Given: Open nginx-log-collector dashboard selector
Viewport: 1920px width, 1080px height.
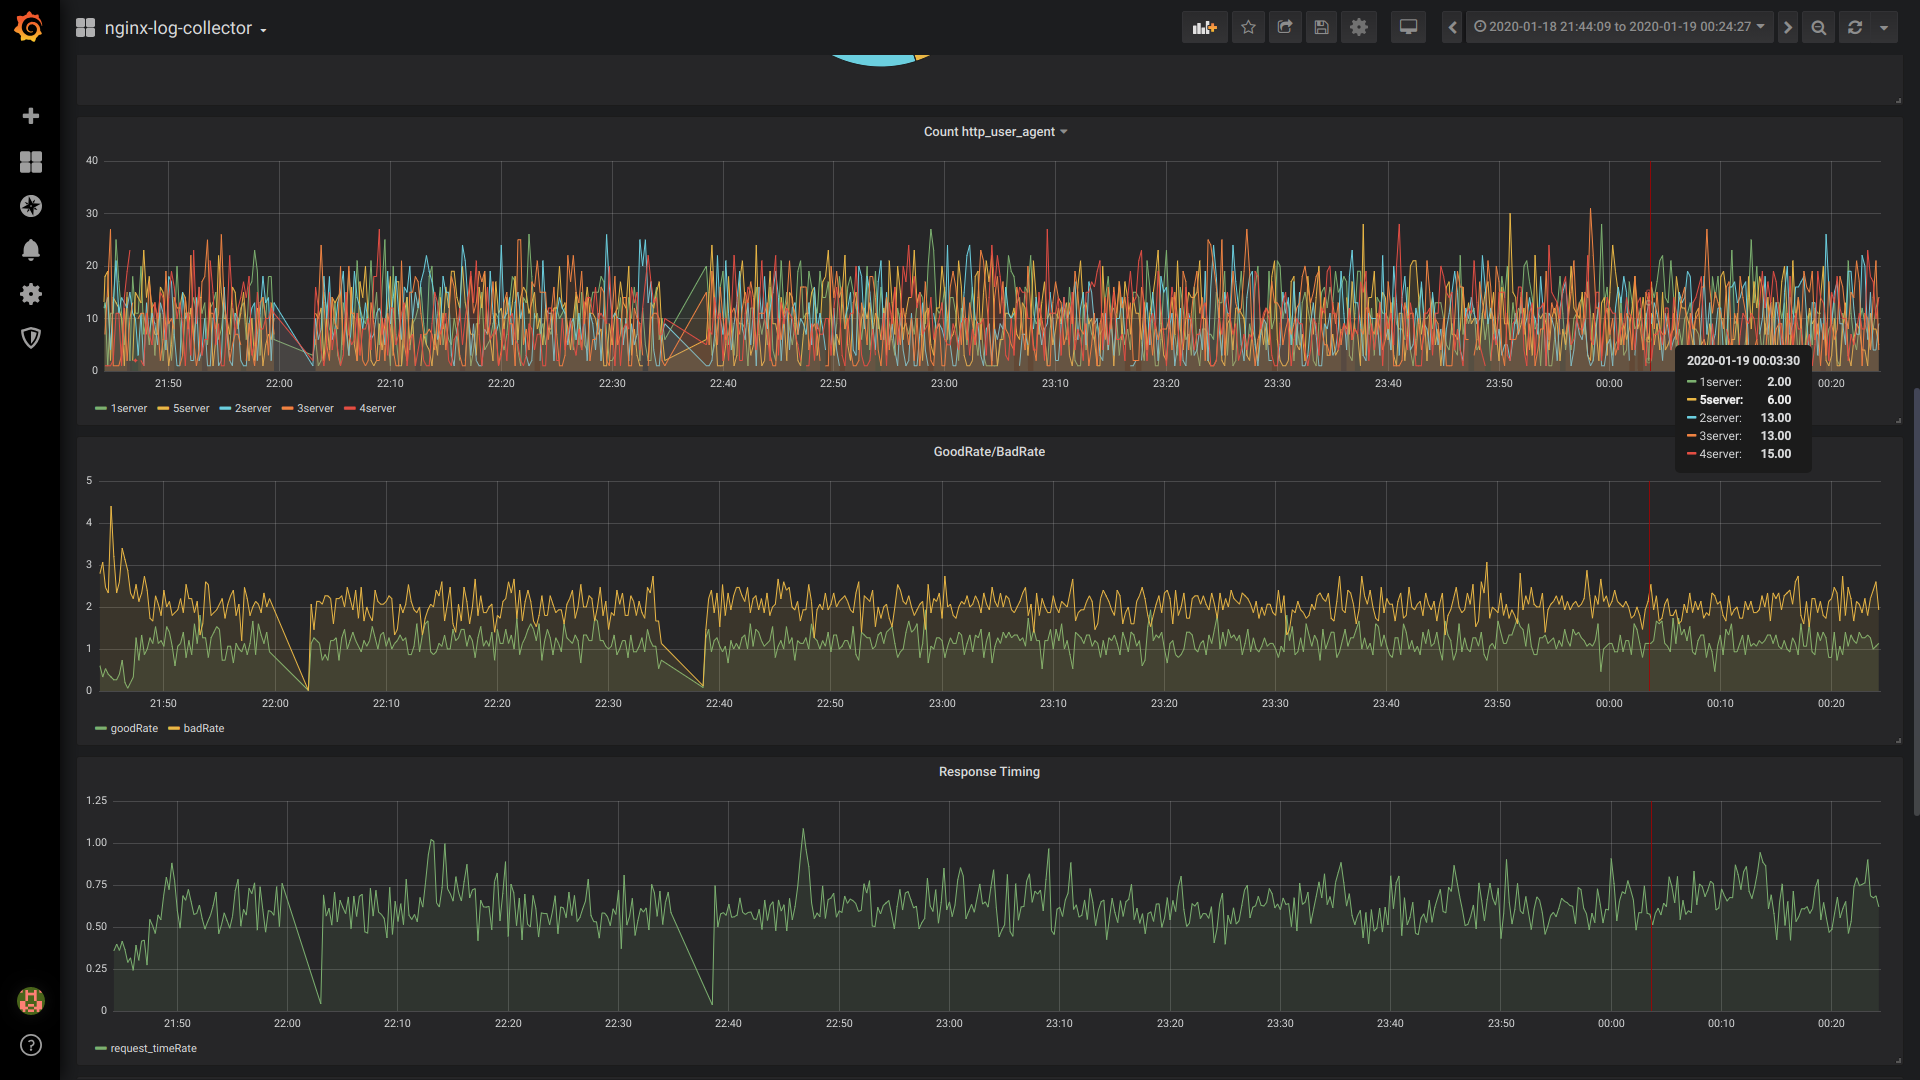Looking at the screenshot, I should point(185,28).
